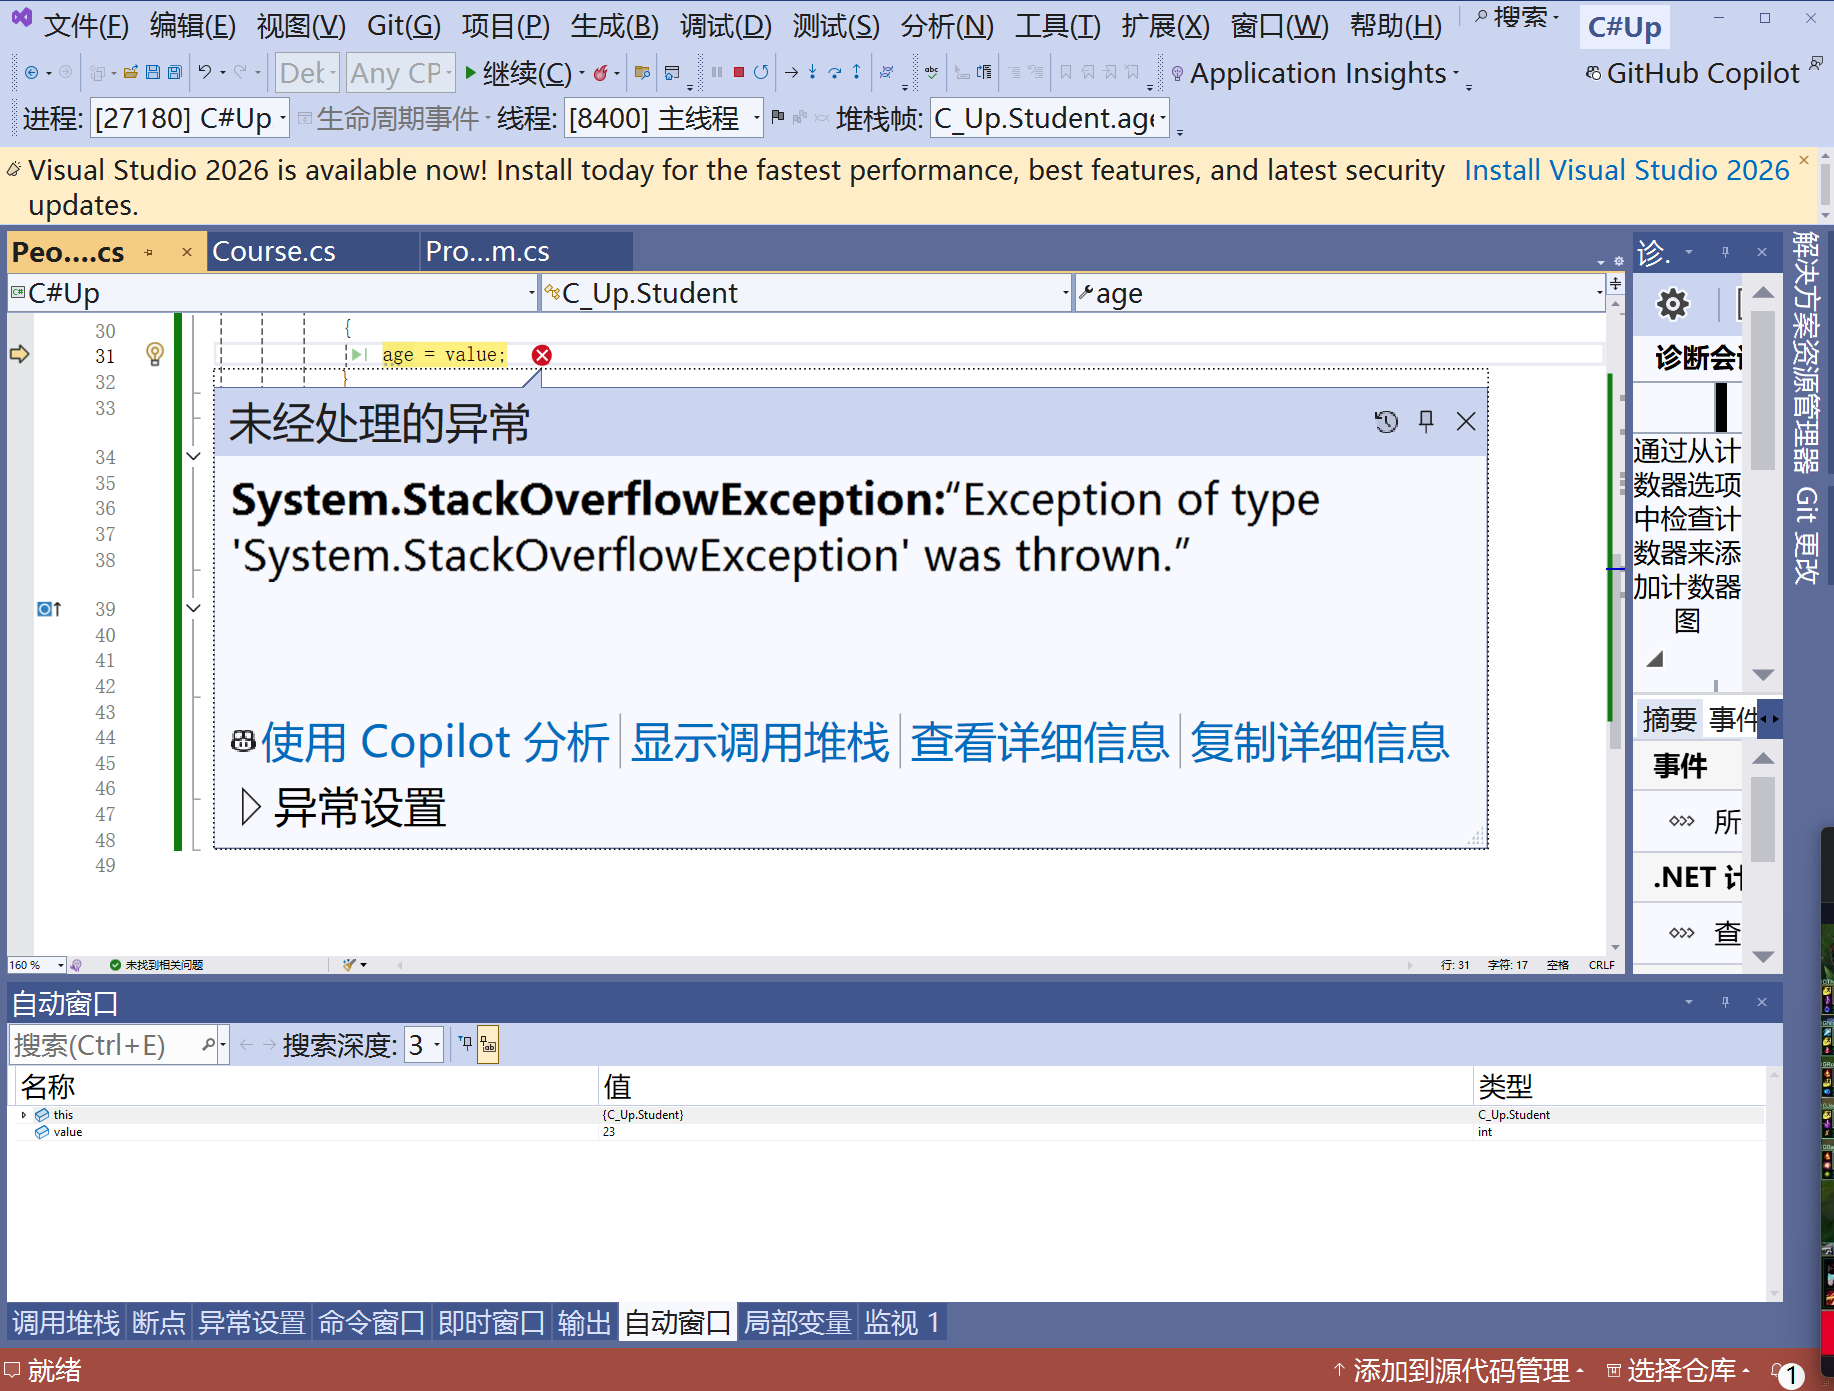Expand the 异常设置 section

click(251, 807)
